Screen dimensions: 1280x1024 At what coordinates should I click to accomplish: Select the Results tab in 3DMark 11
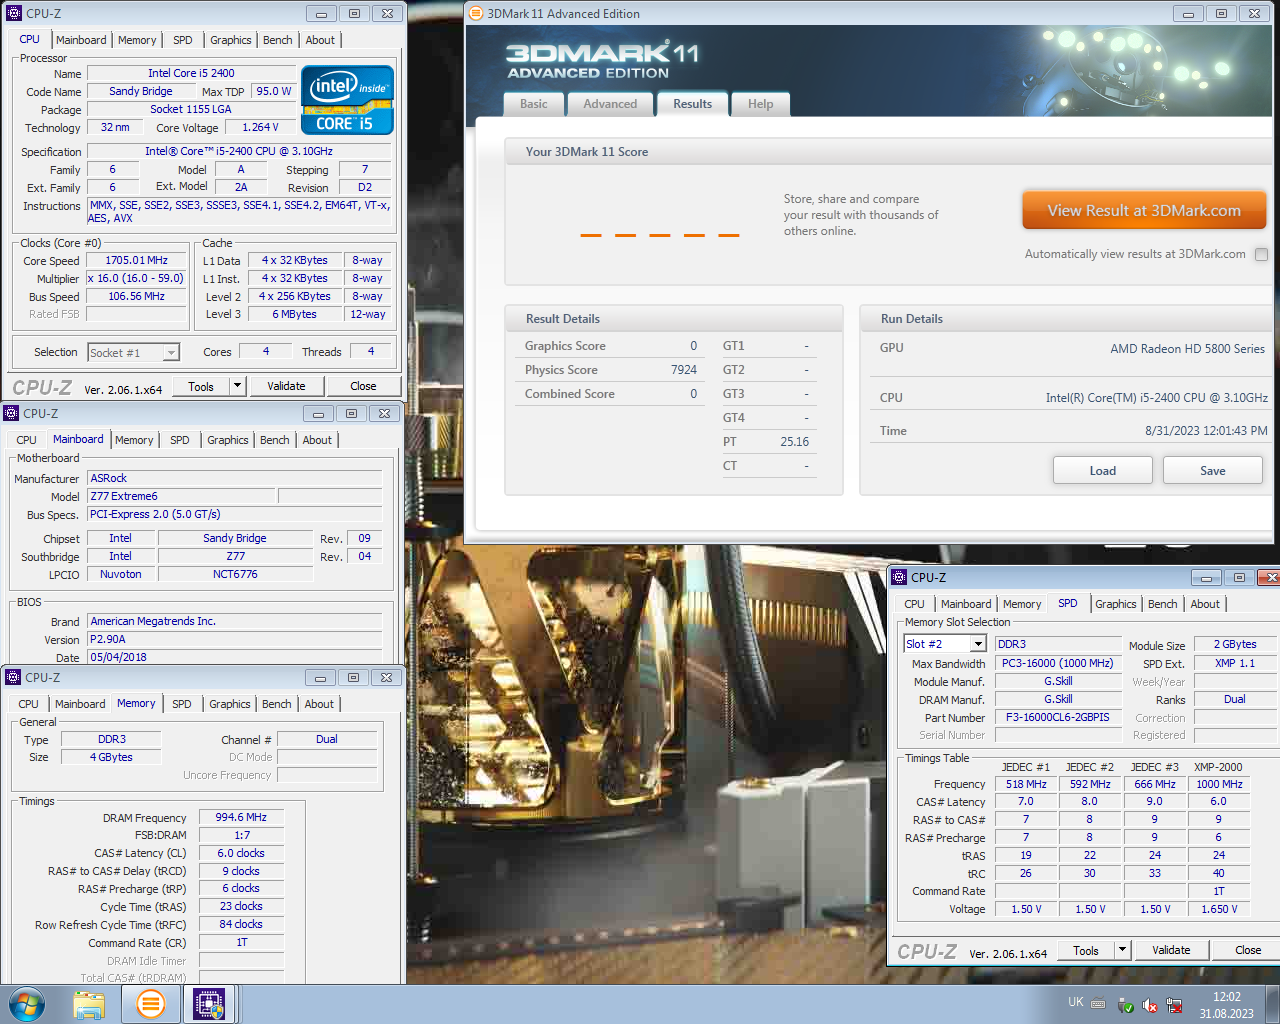[x=692, y=104]
